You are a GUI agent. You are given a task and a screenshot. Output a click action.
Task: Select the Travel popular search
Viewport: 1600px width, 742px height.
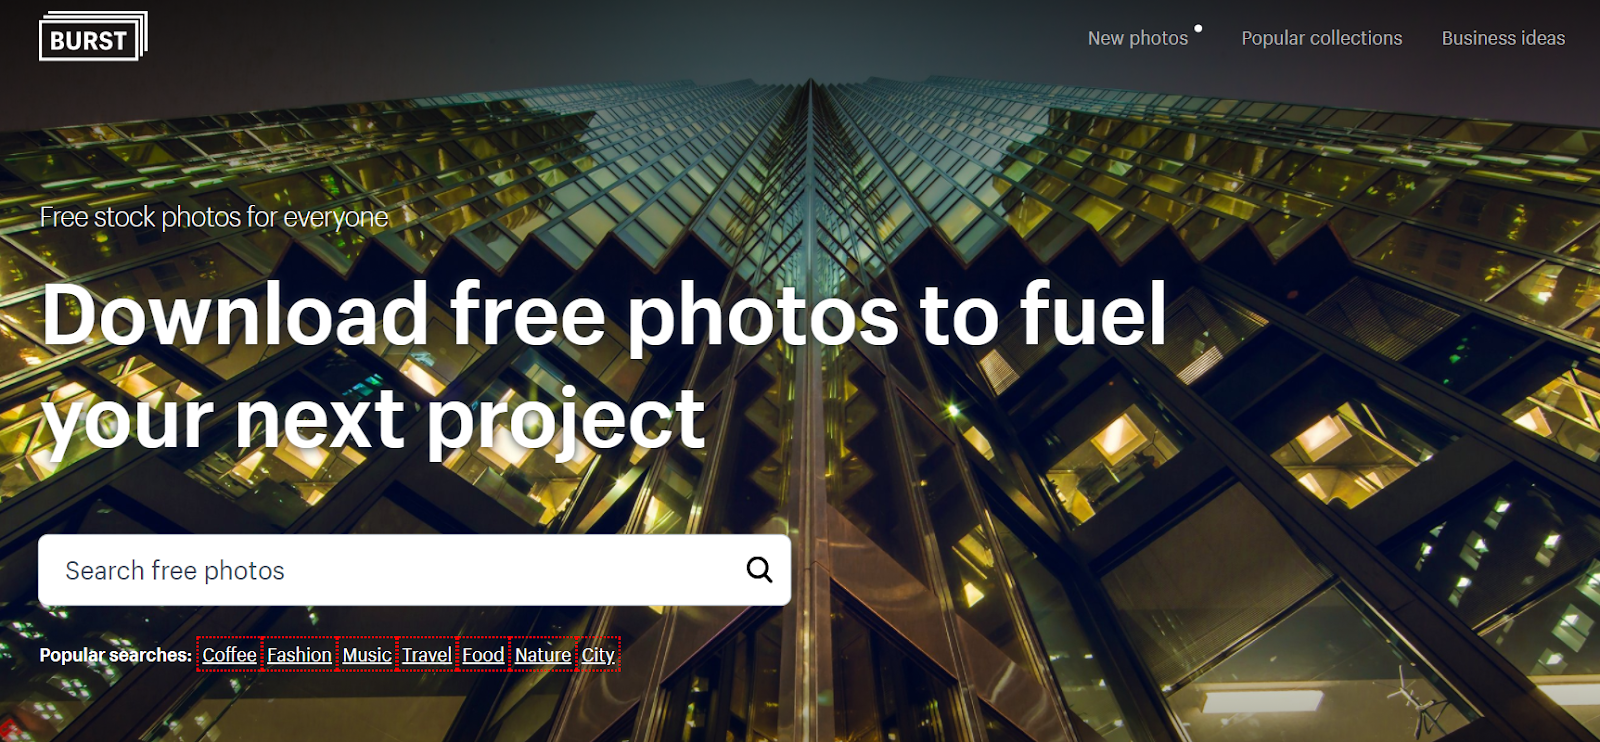pyautogui.click(x=427, y=655)
